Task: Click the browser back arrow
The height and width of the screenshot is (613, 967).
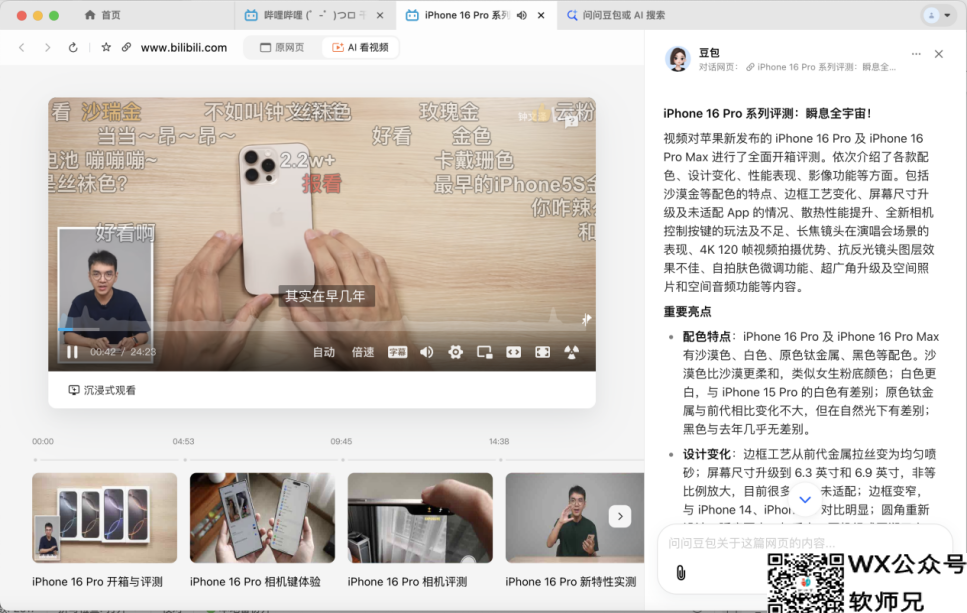Action: tap(22, 47)
